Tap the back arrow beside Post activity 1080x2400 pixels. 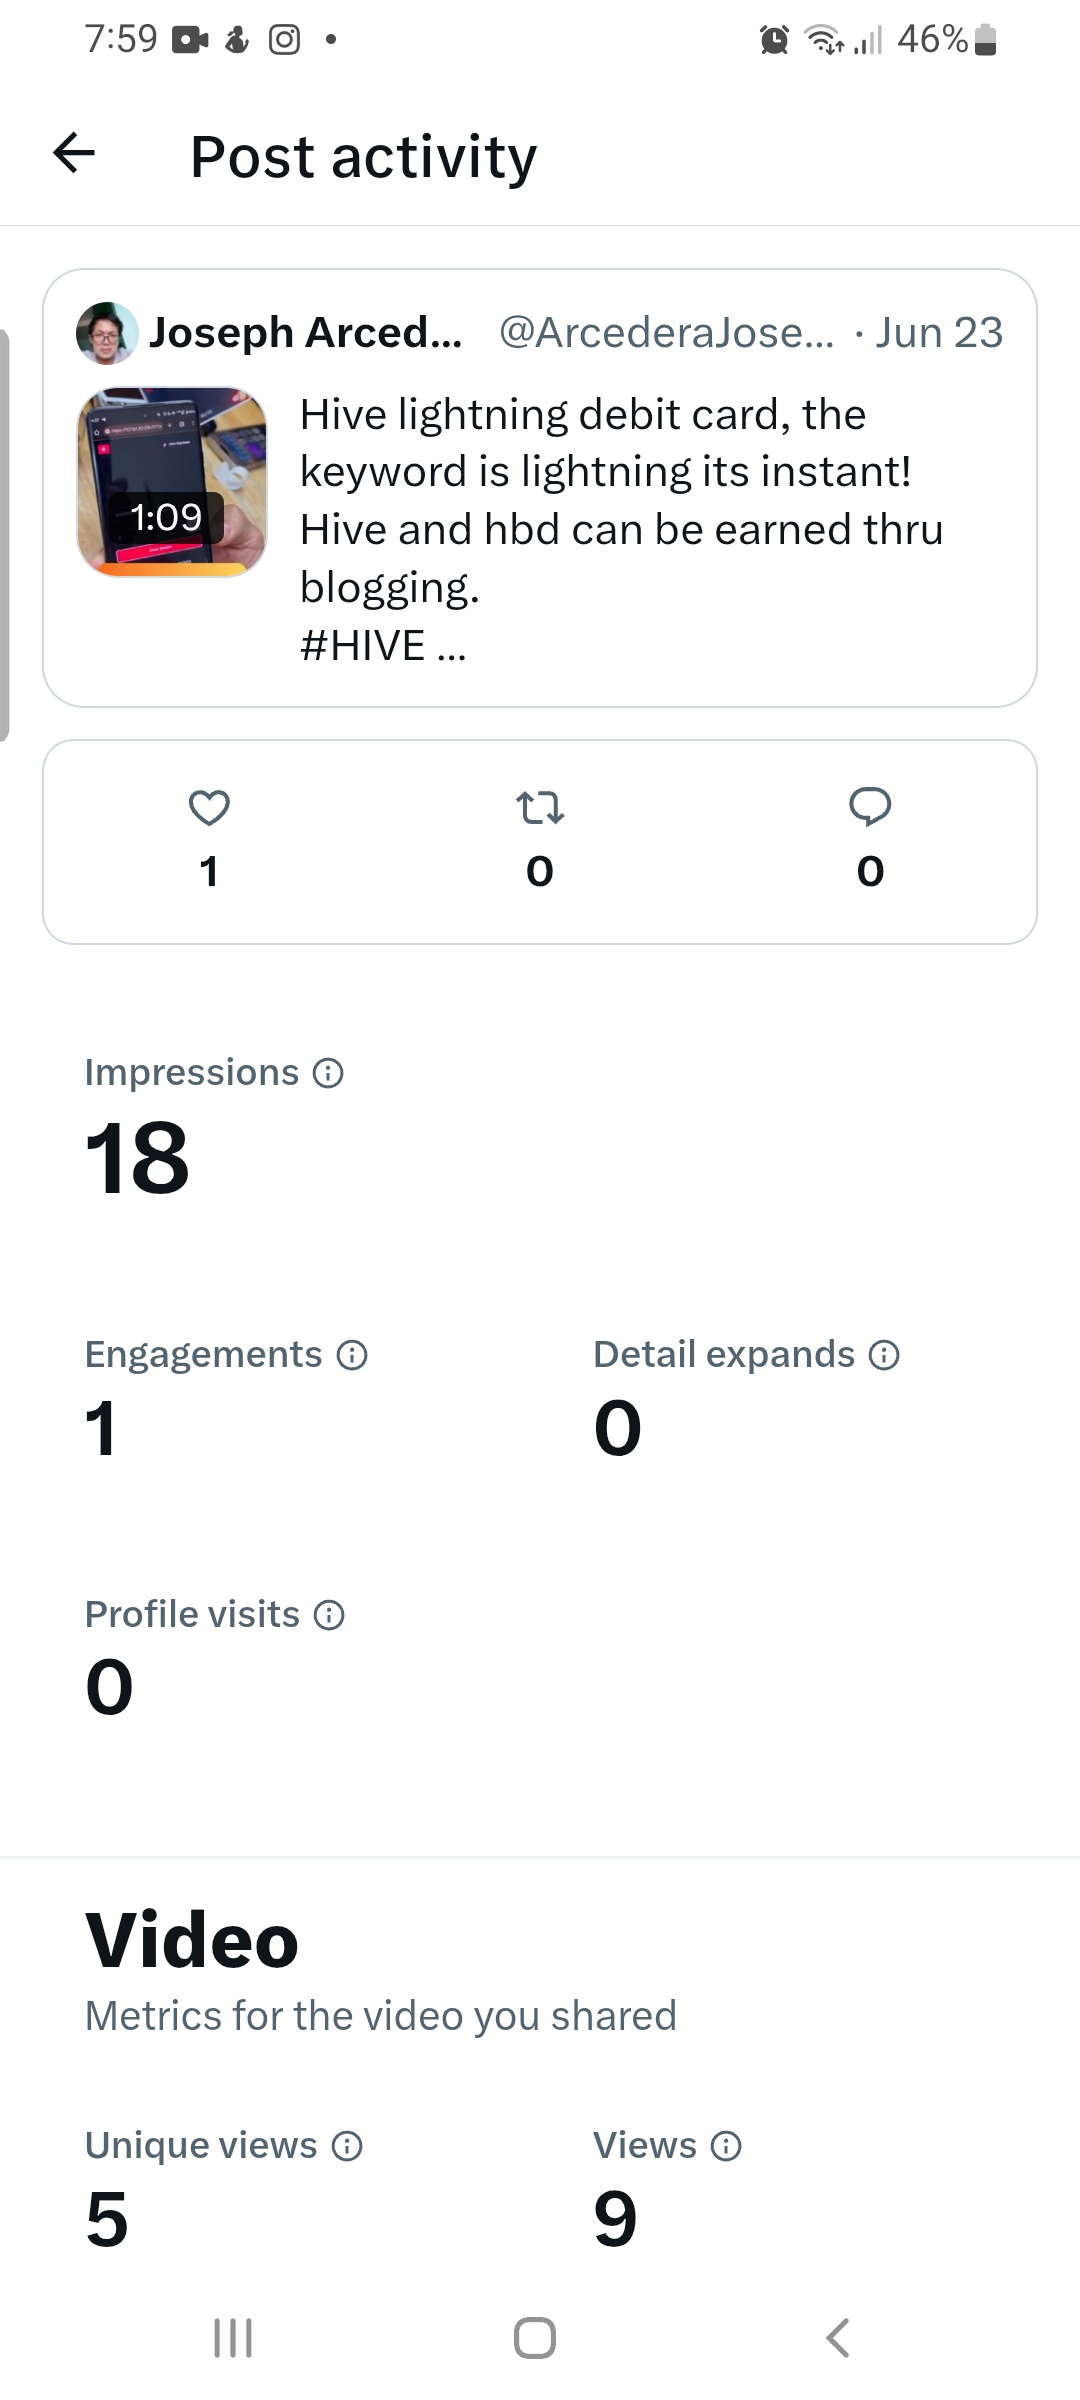point(74,153)
